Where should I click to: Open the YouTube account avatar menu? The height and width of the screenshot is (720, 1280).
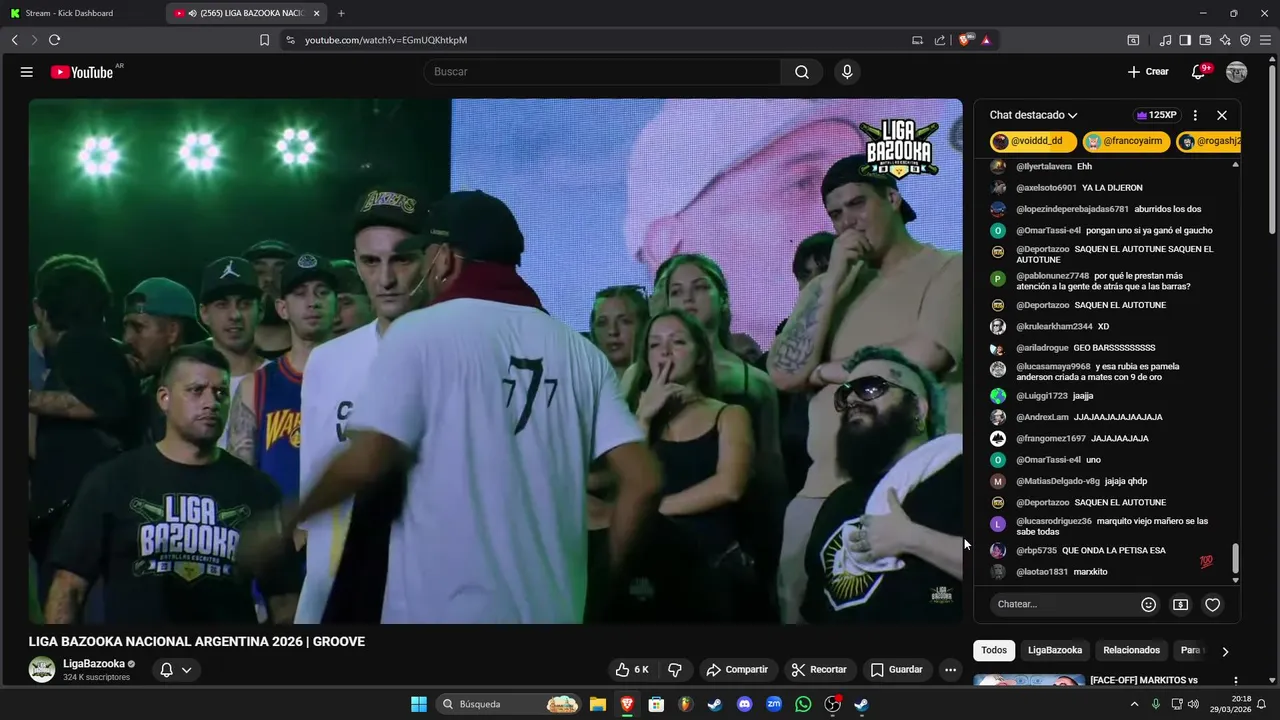tap(1237, 72)
